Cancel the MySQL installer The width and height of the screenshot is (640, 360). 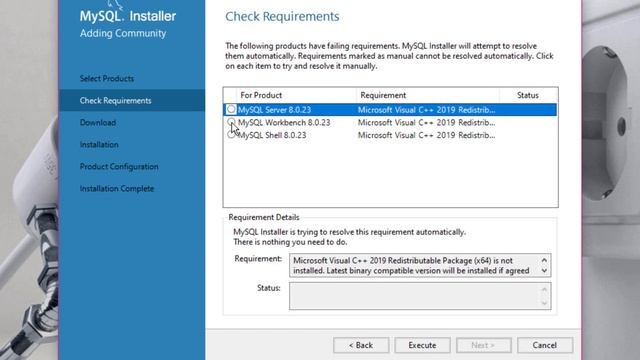545,345
